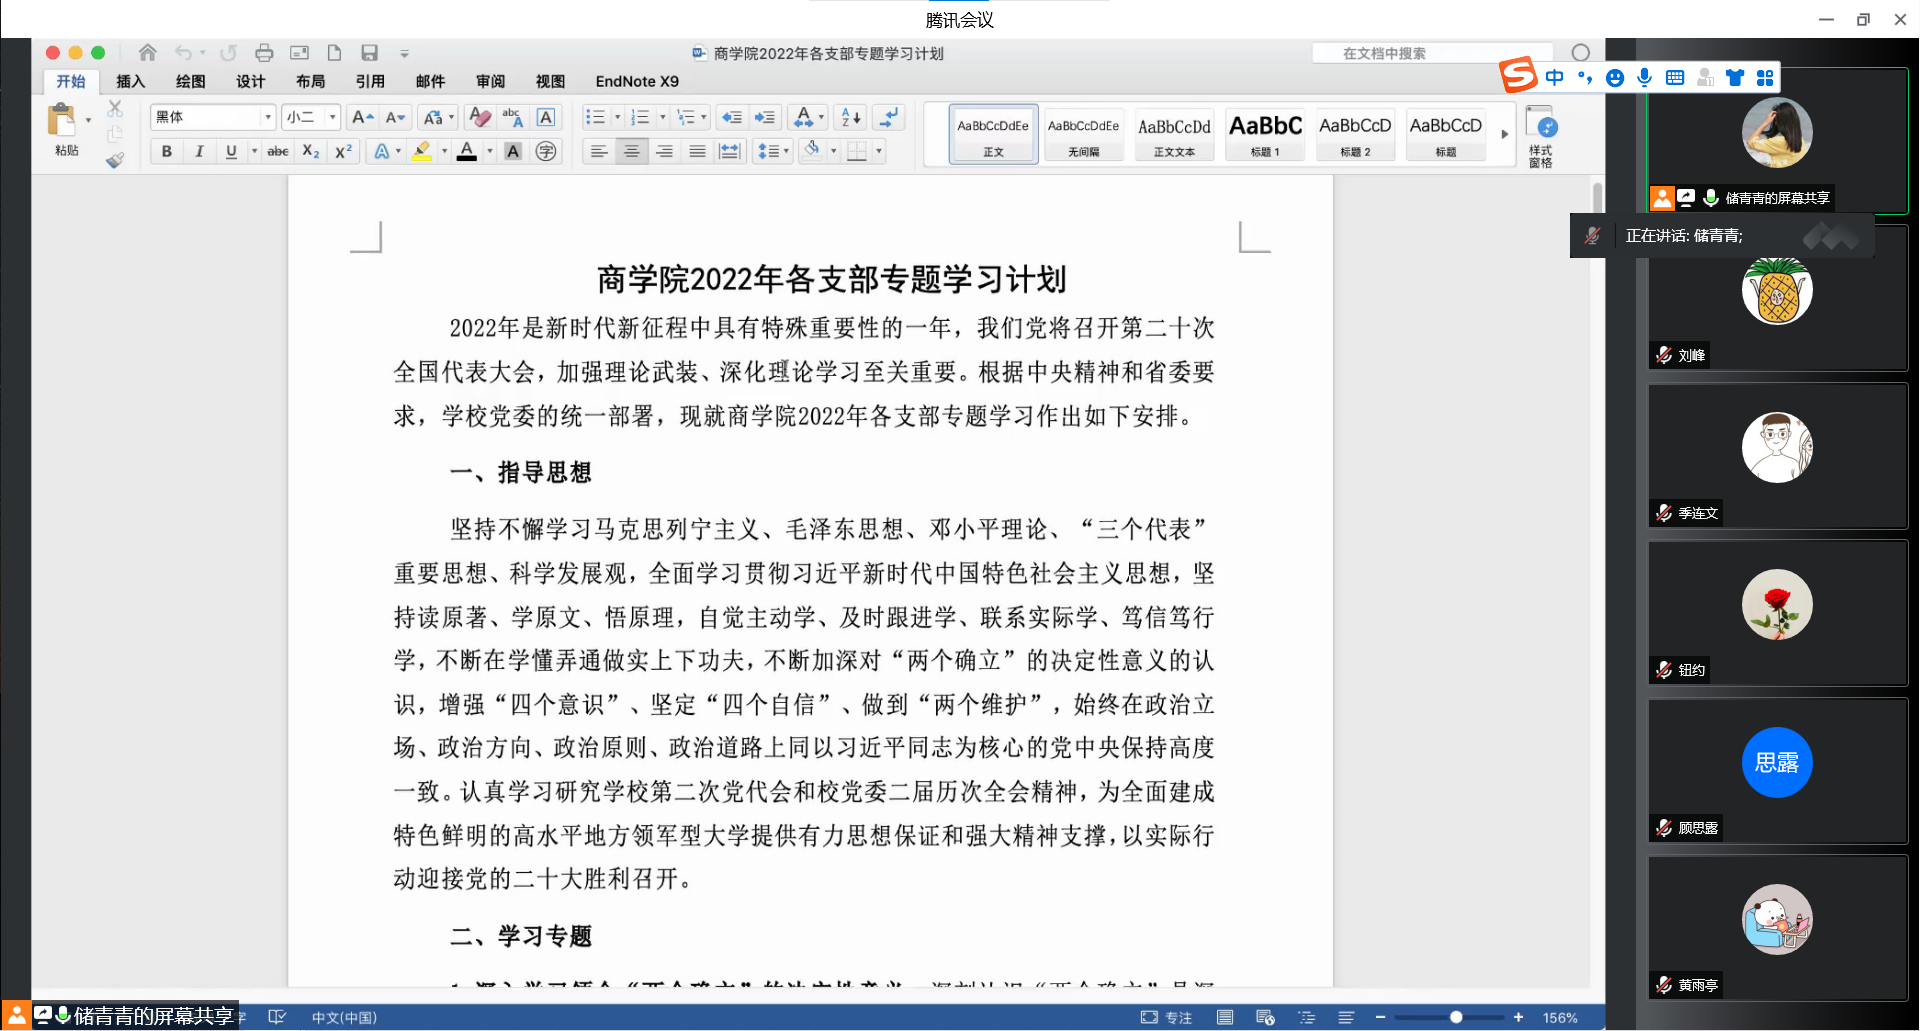
Task: Click the A-Z sort icon
Action: pyautogui.click(x=851, y=117)
